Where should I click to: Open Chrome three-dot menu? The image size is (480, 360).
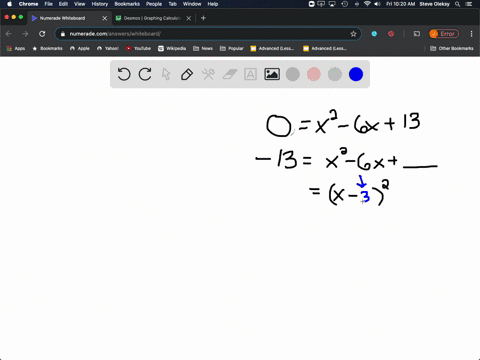click(x=471, y=34)
